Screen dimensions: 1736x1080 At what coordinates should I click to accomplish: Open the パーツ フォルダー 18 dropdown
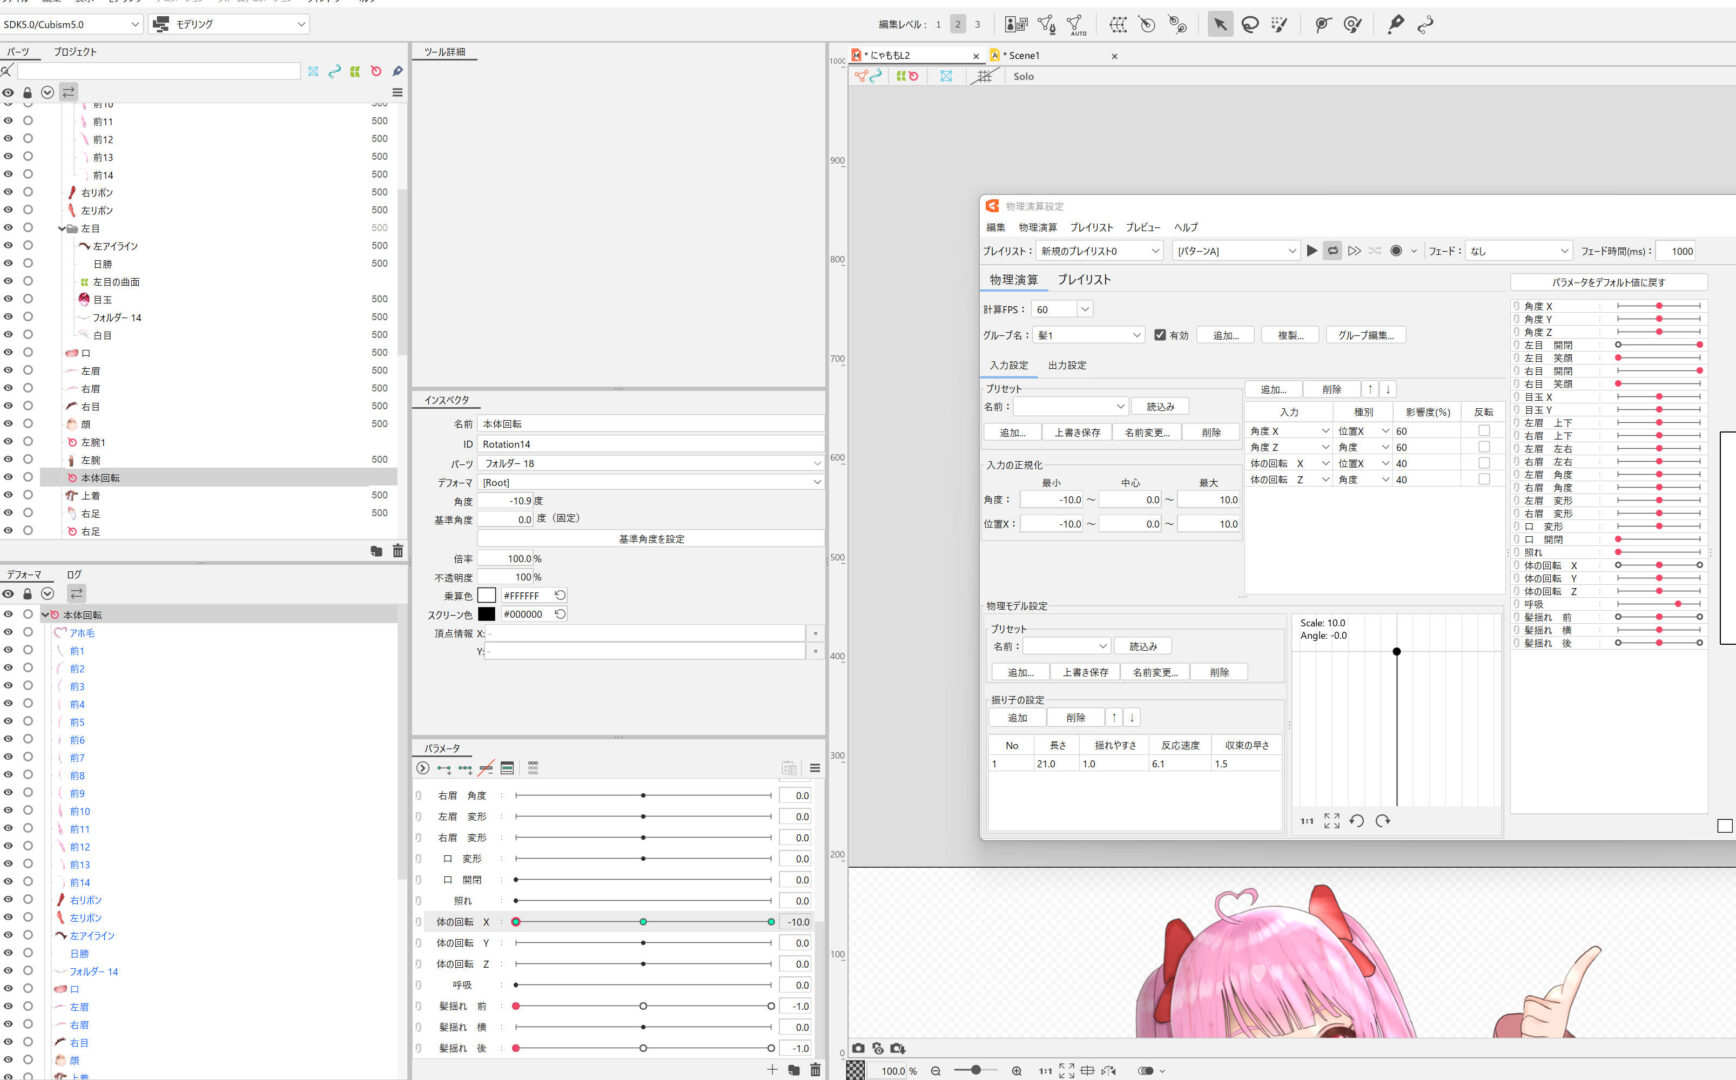651,463
